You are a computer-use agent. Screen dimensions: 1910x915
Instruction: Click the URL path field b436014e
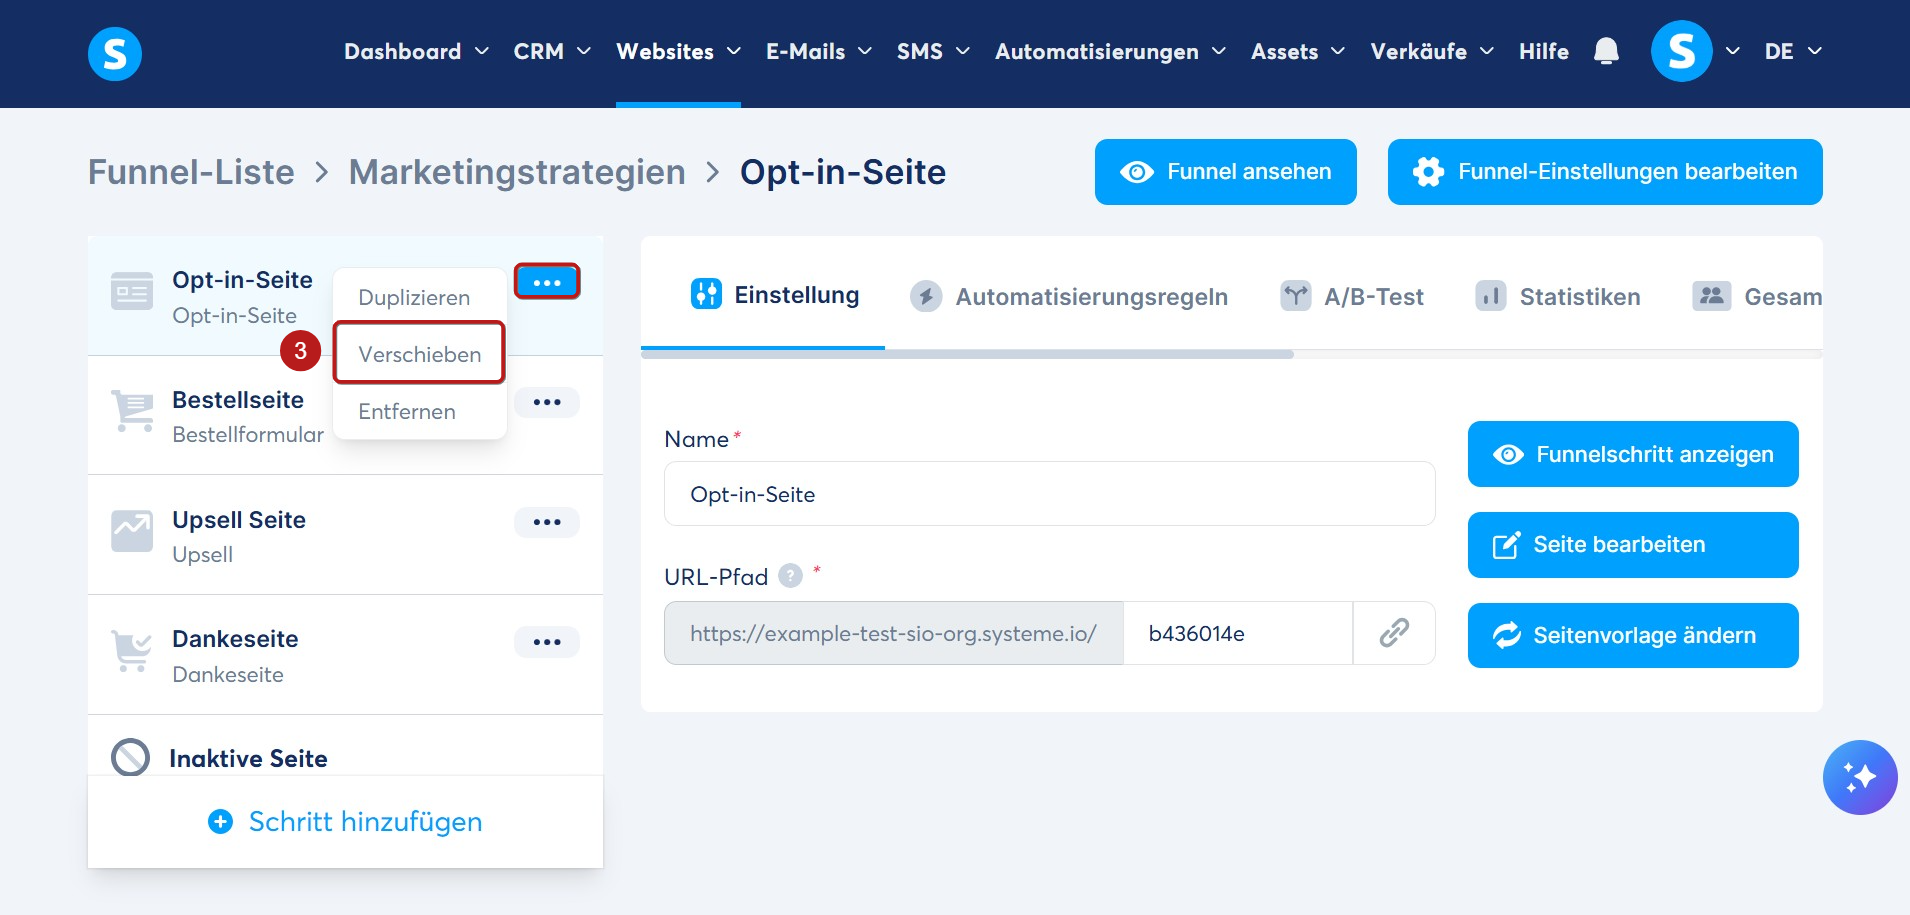tap(1238, 633)
